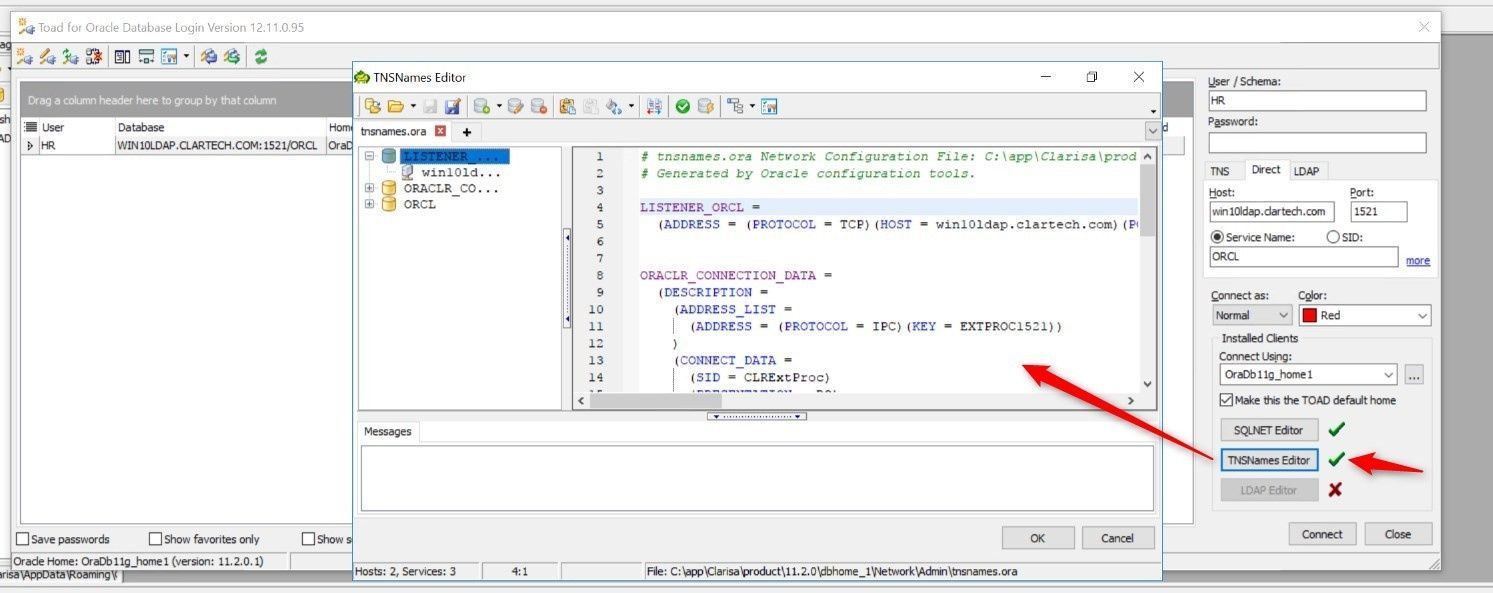Screen dimensions: 1493x593
Task: Click the green-arrows plug icon in Login toolbar
Action: coord(70,57)
